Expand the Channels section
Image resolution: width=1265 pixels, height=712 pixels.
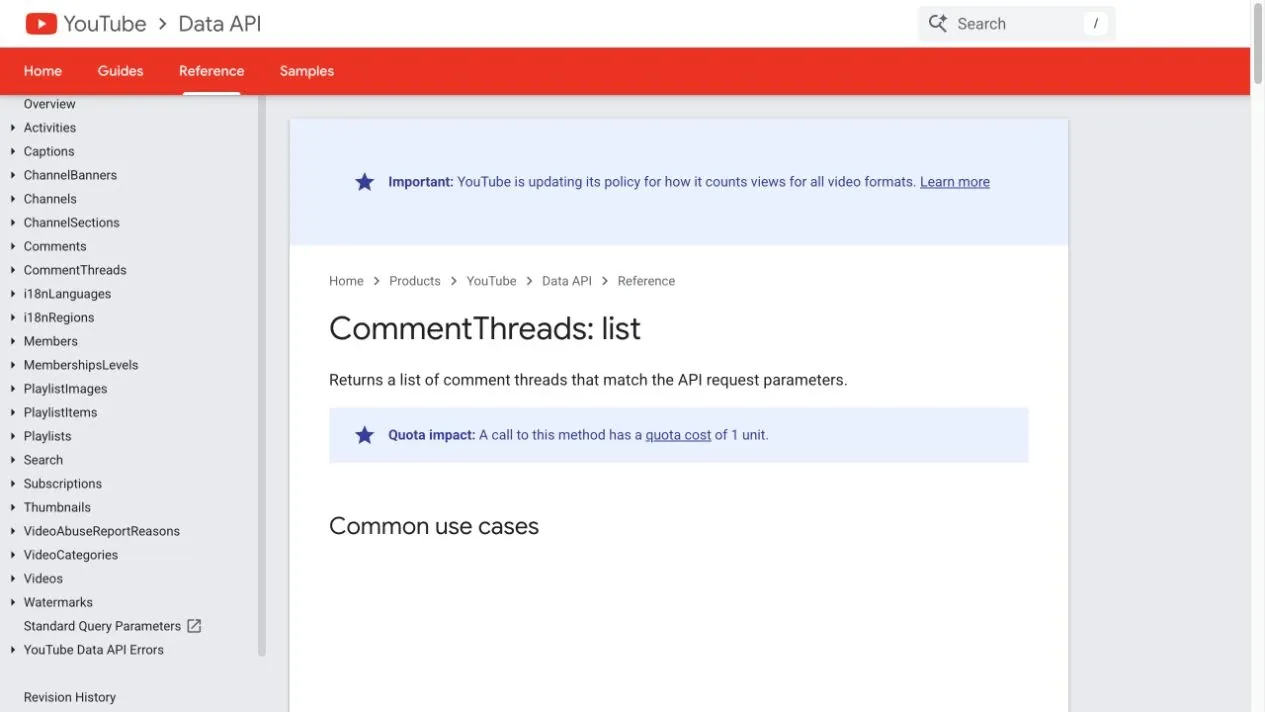tap(12, 199)
